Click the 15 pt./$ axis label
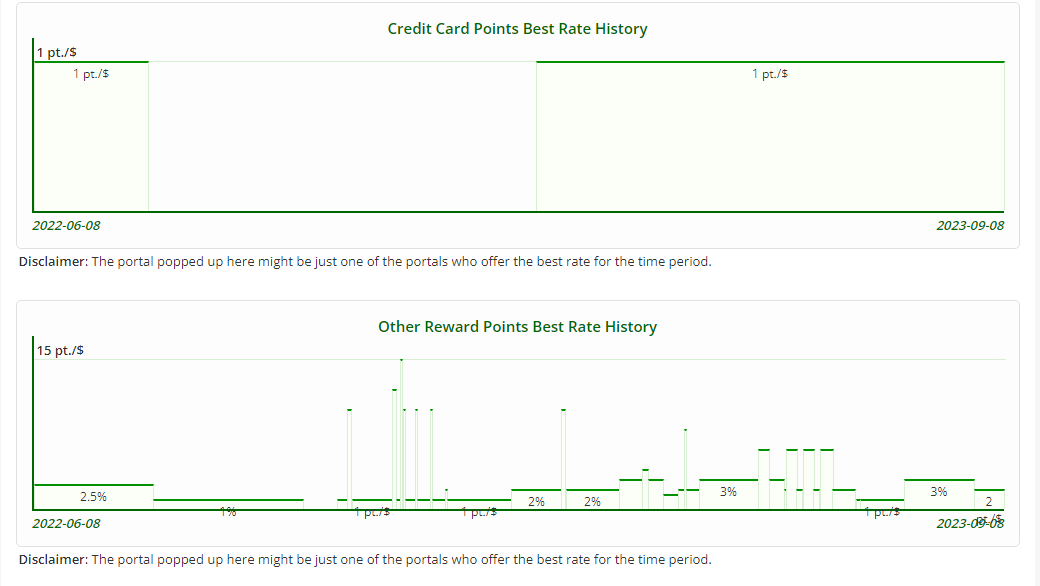Image resolution: width=1040 pixels, height=586 pixels. pos(60,350)
